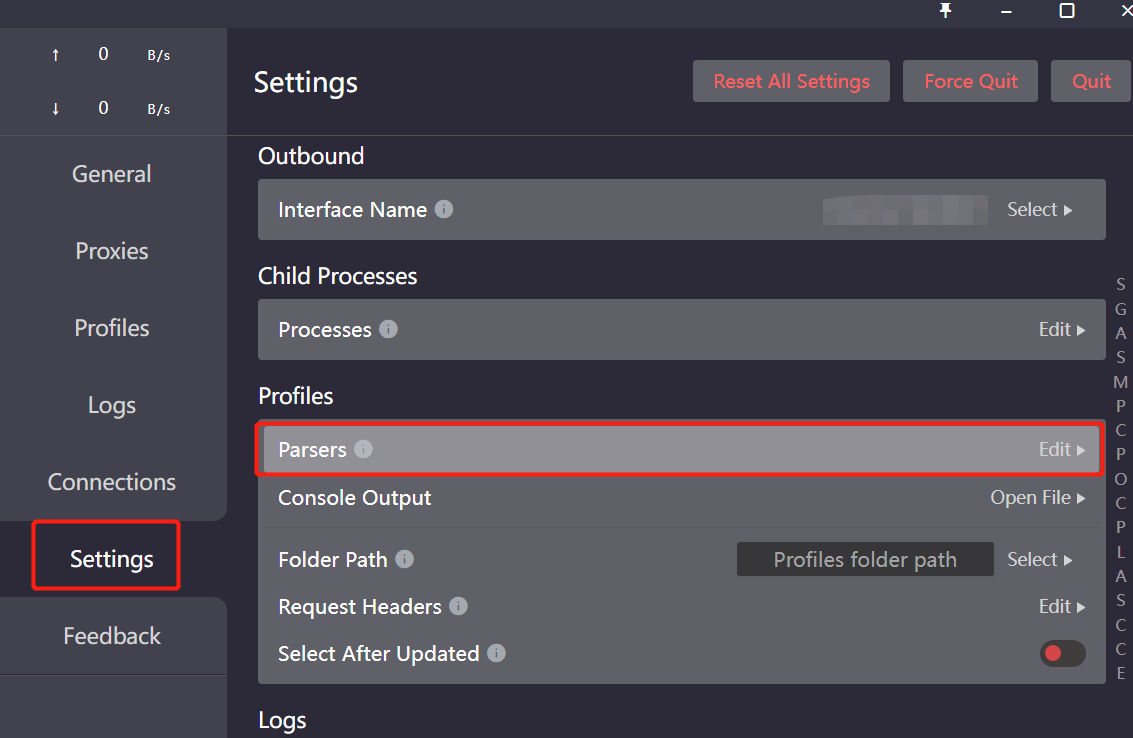The height and width of the screenshot is (738, 1133).
Task: Go to the Feedback section
Action: [112, 636]
